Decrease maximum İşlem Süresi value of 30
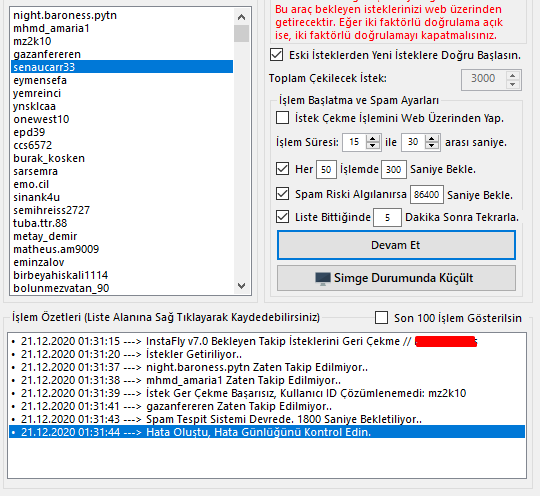Image resolution: width=540 pixels, height=496 pixels. point(432,146)
